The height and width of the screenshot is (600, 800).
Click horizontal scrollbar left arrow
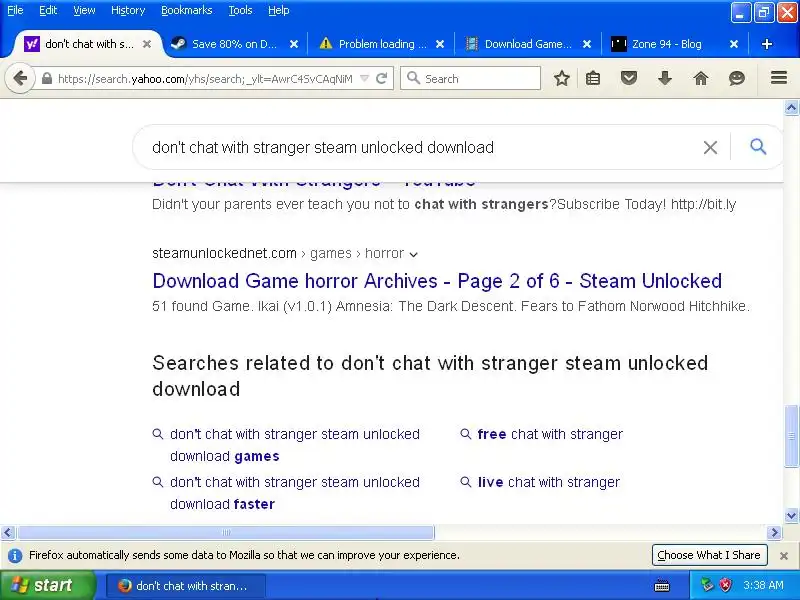(7, 533)
